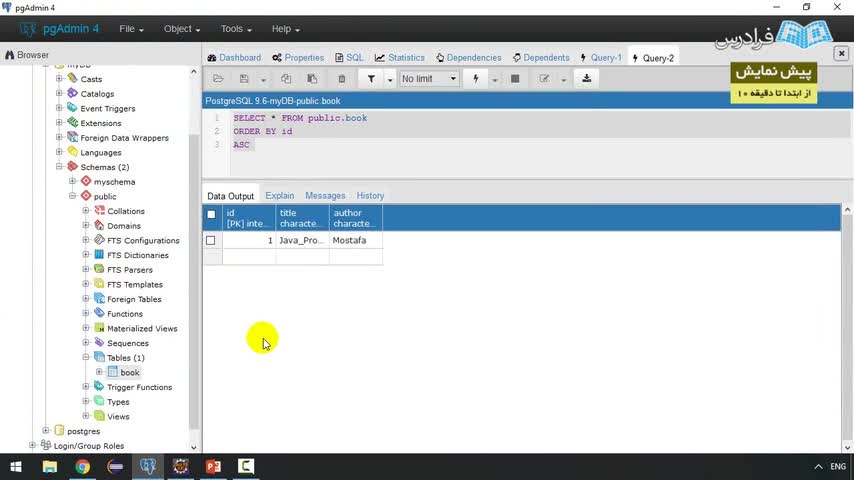Click the ENG language indicator in tray
Viewport: 854px width, 480px height.
tap(838, 467)
